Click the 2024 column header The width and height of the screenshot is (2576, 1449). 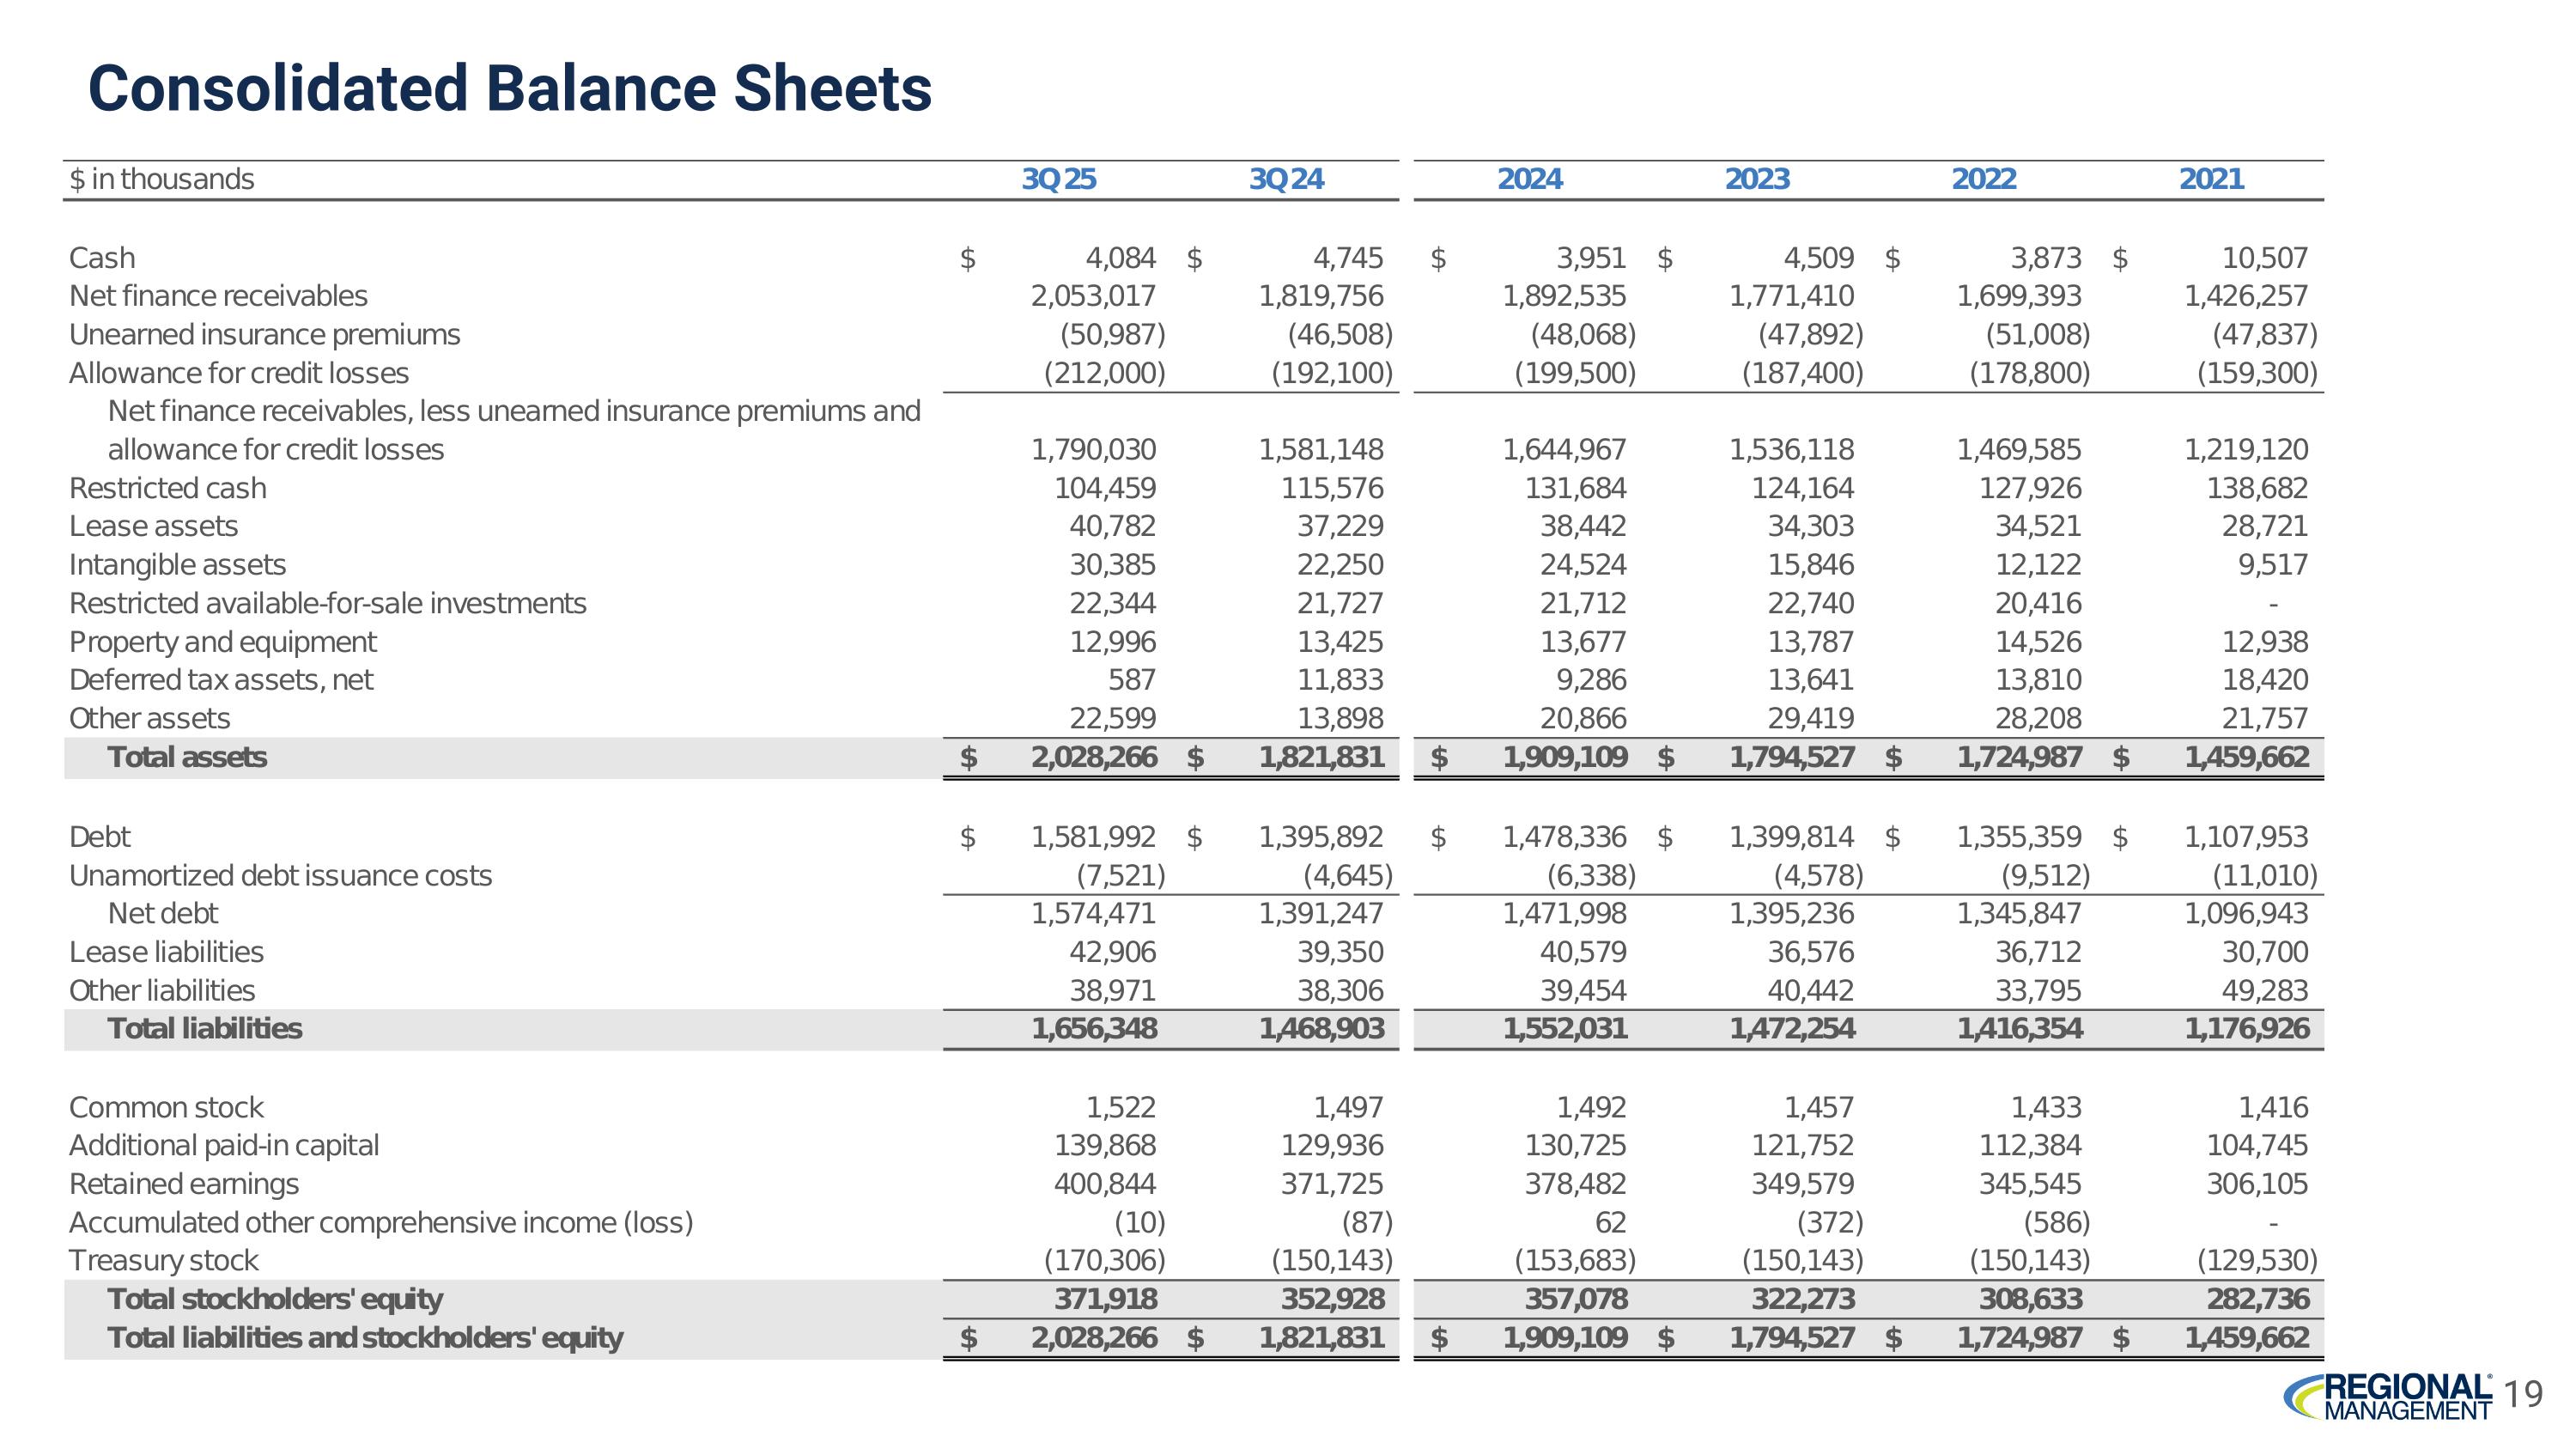[x=1529, y=179]
